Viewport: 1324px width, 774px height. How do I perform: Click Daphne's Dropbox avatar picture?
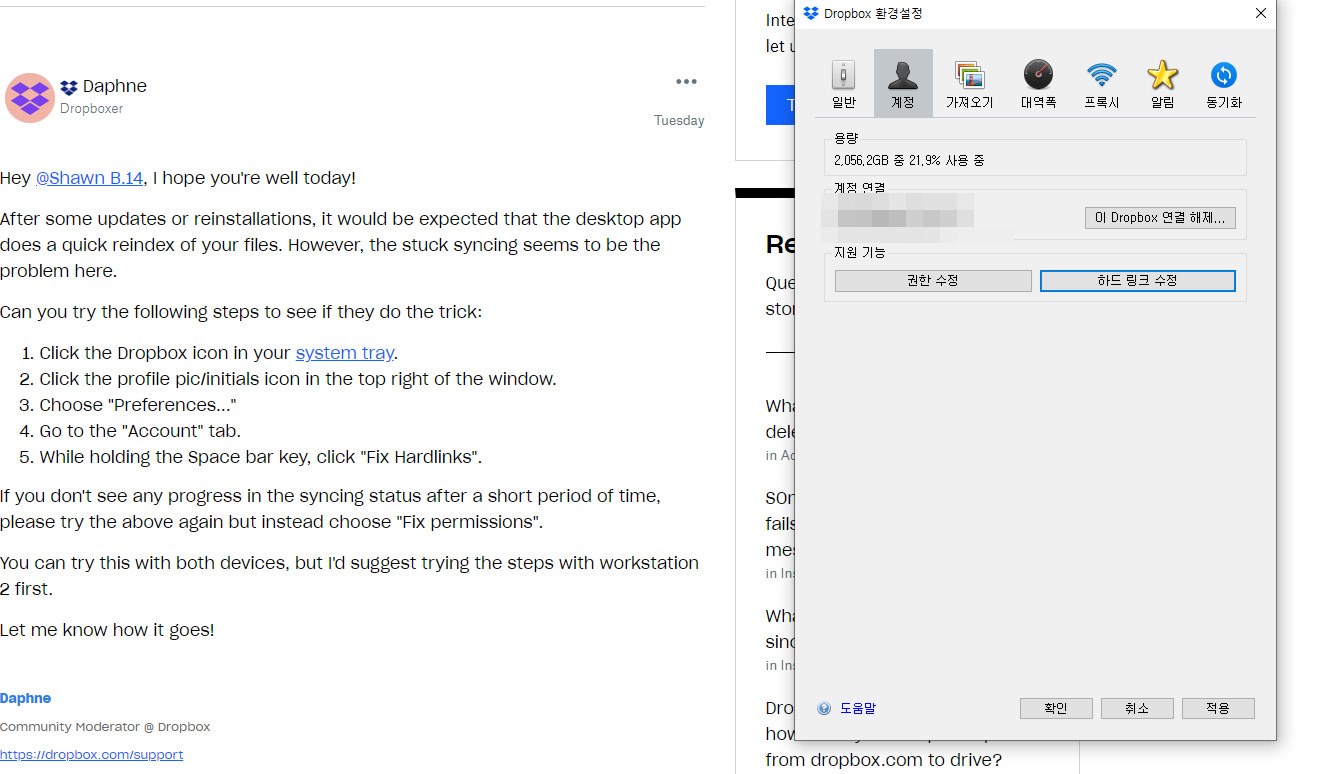click(x=30, y=98)
